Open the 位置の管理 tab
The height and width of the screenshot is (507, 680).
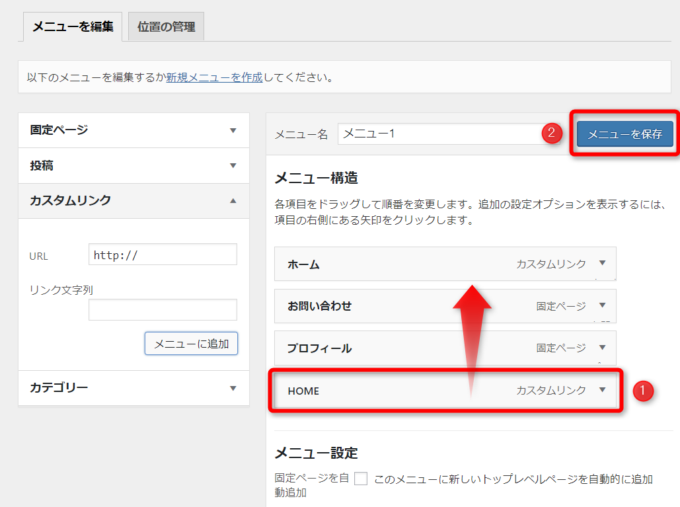point(166,27)
